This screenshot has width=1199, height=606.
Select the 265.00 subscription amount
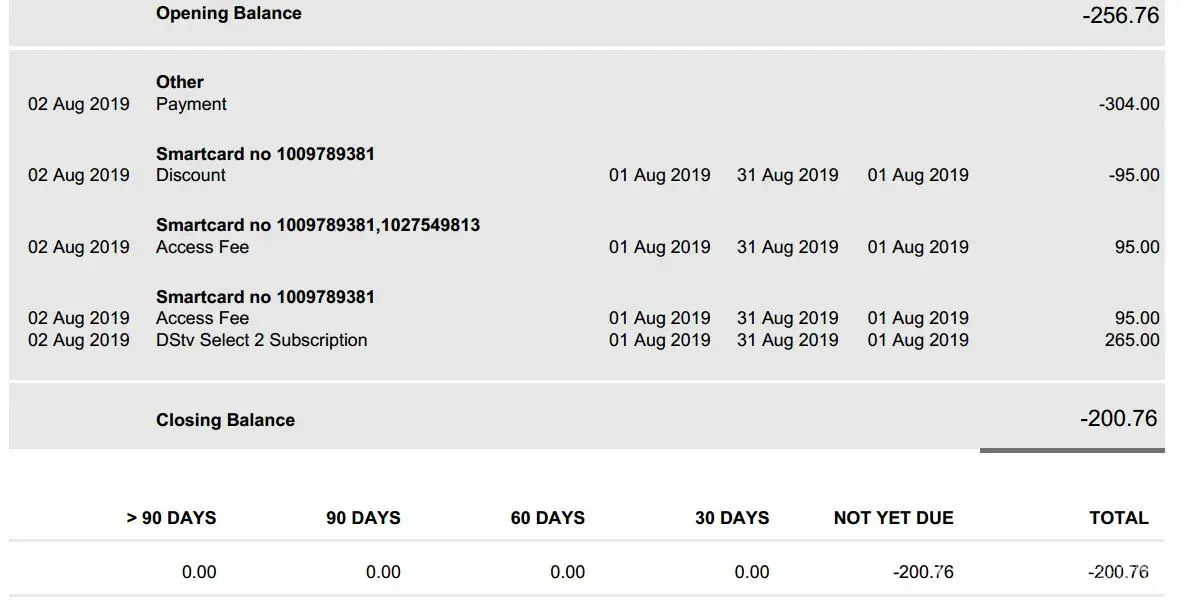[1133, 340]
